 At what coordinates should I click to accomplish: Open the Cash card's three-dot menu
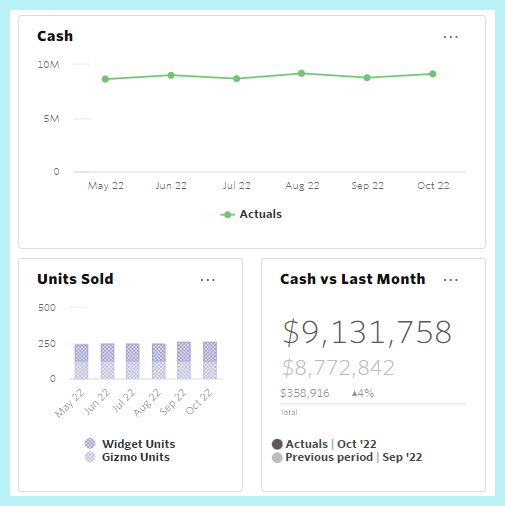point(451,37)
